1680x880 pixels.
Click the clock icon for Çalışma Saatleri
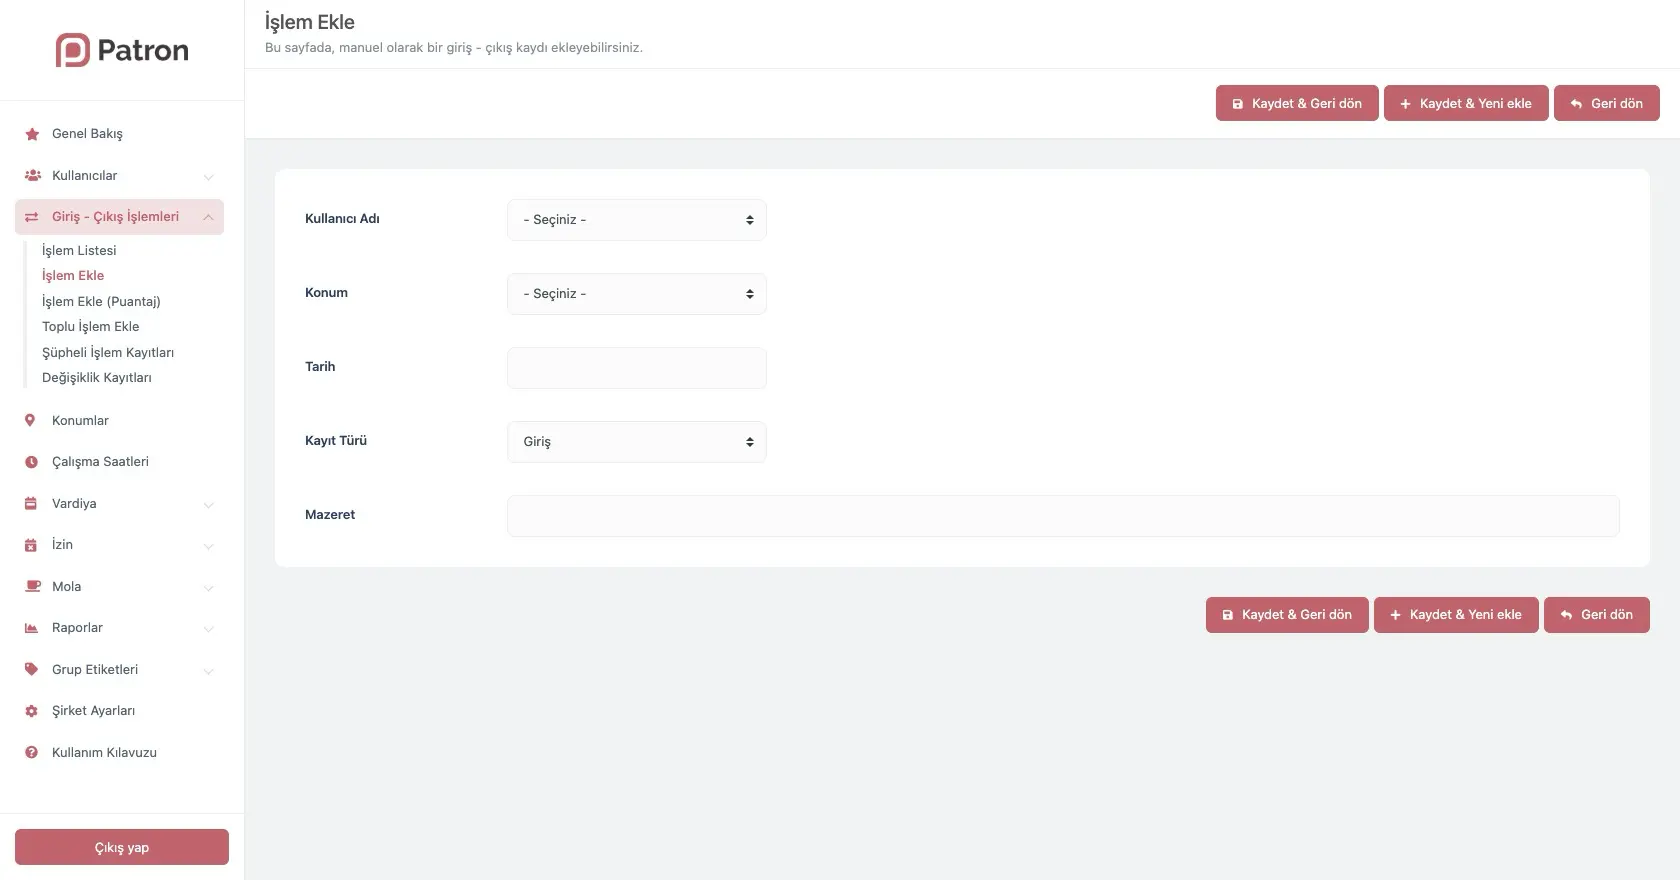(x=31, y=462)
